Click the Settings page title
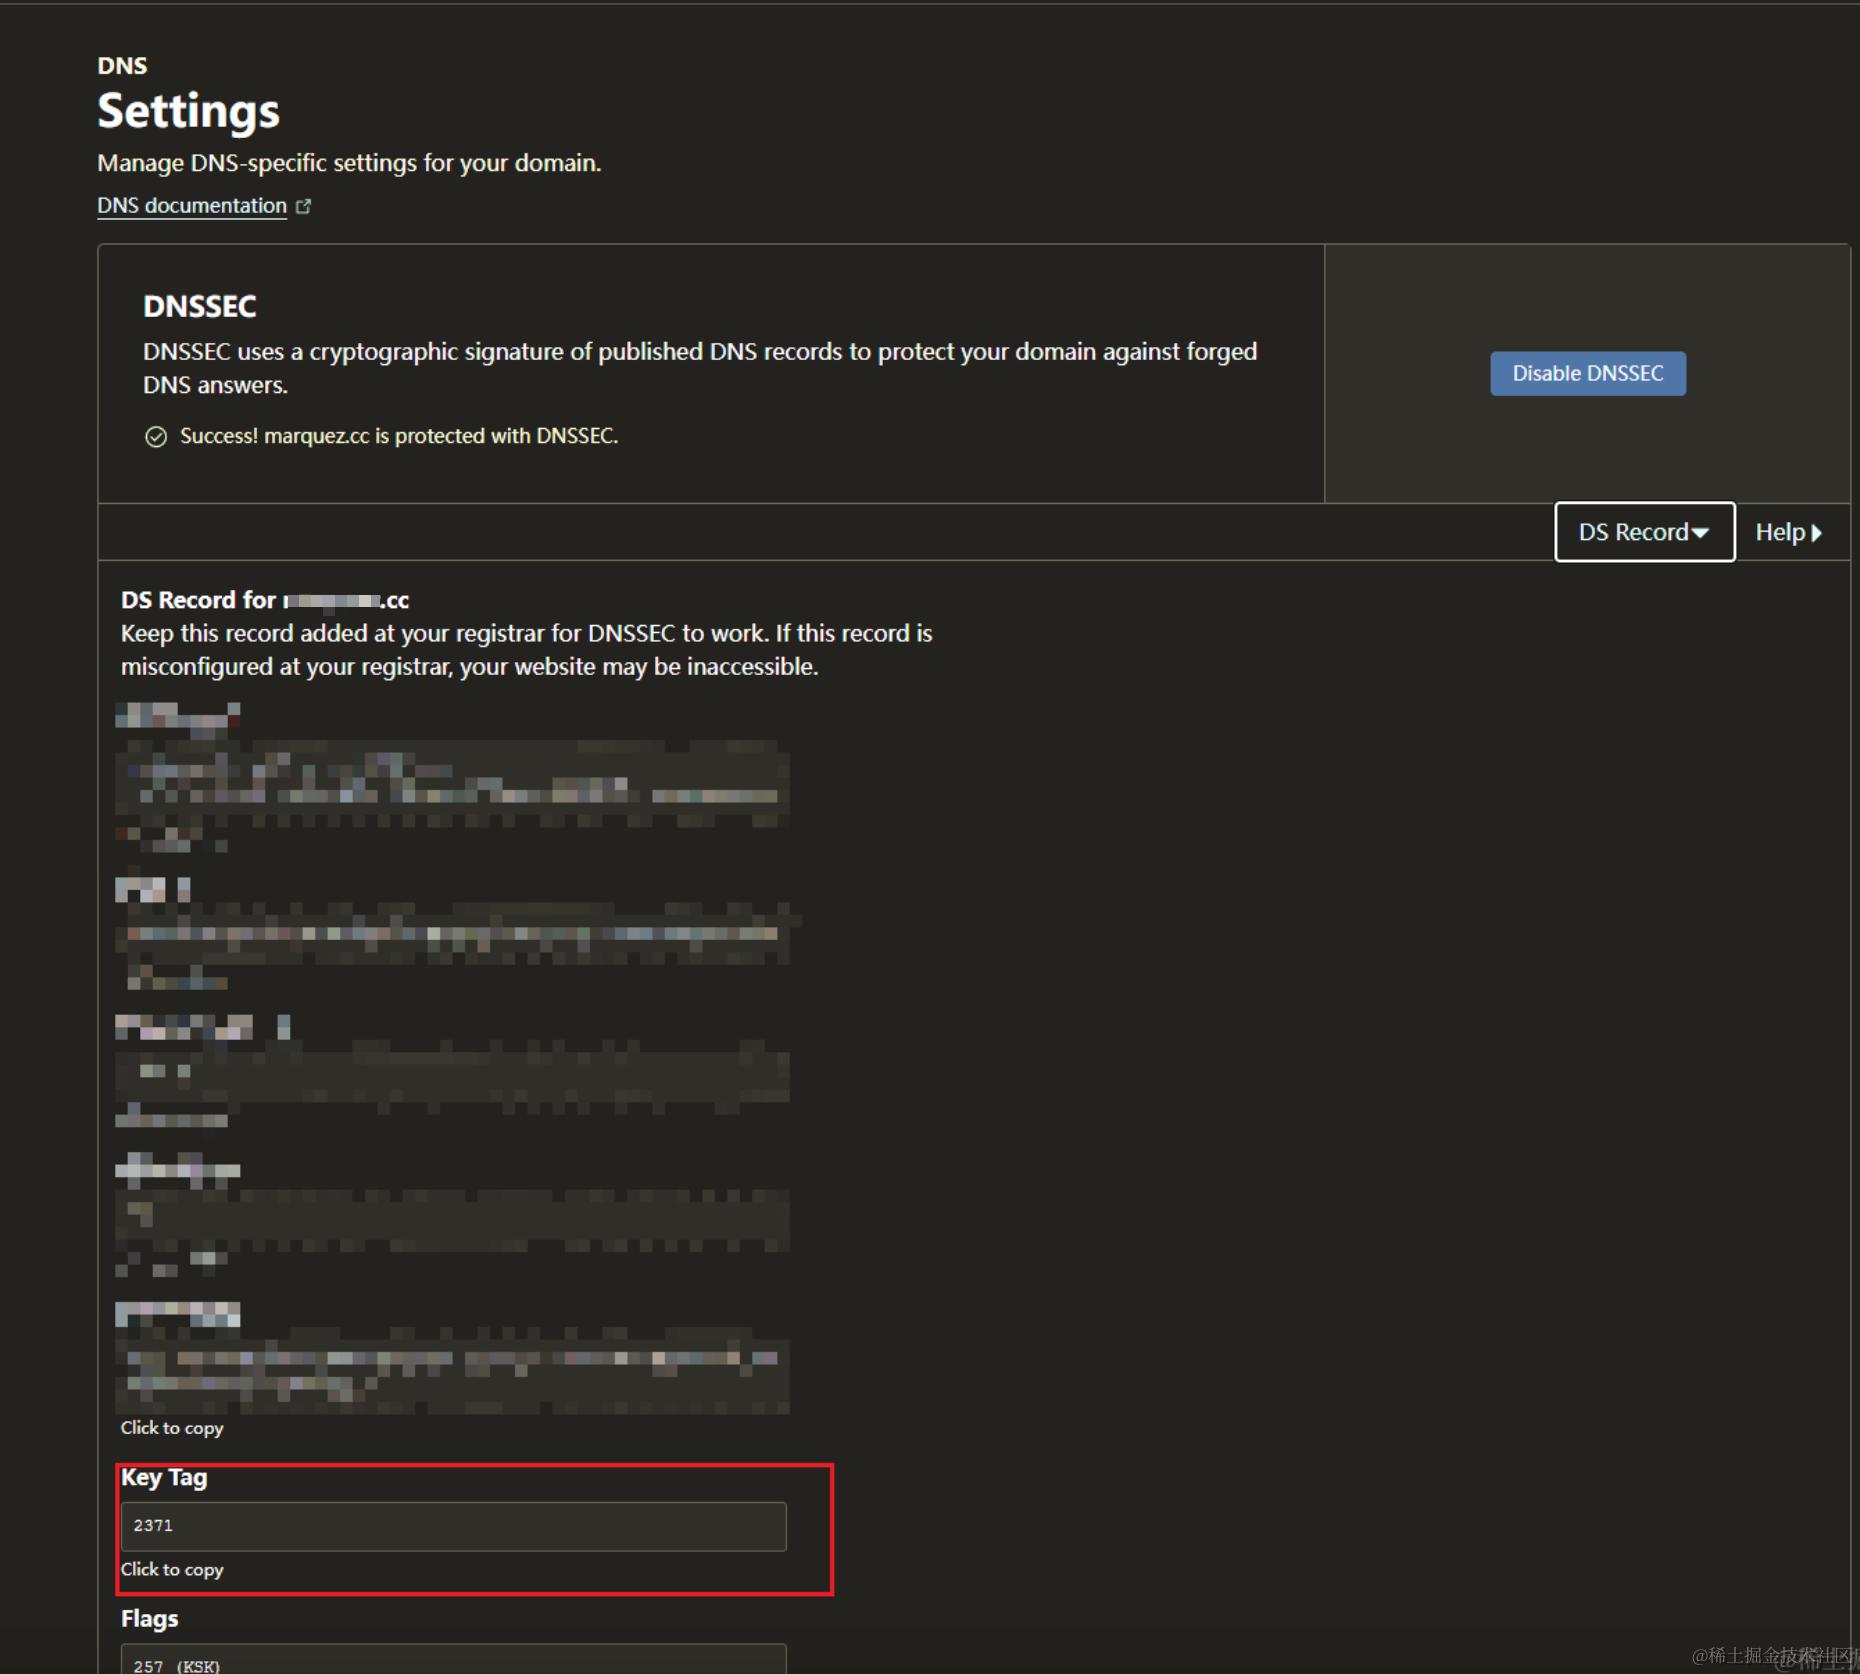The width and height of the screenshot is (1860, 1674). click(x=188, y=111)
